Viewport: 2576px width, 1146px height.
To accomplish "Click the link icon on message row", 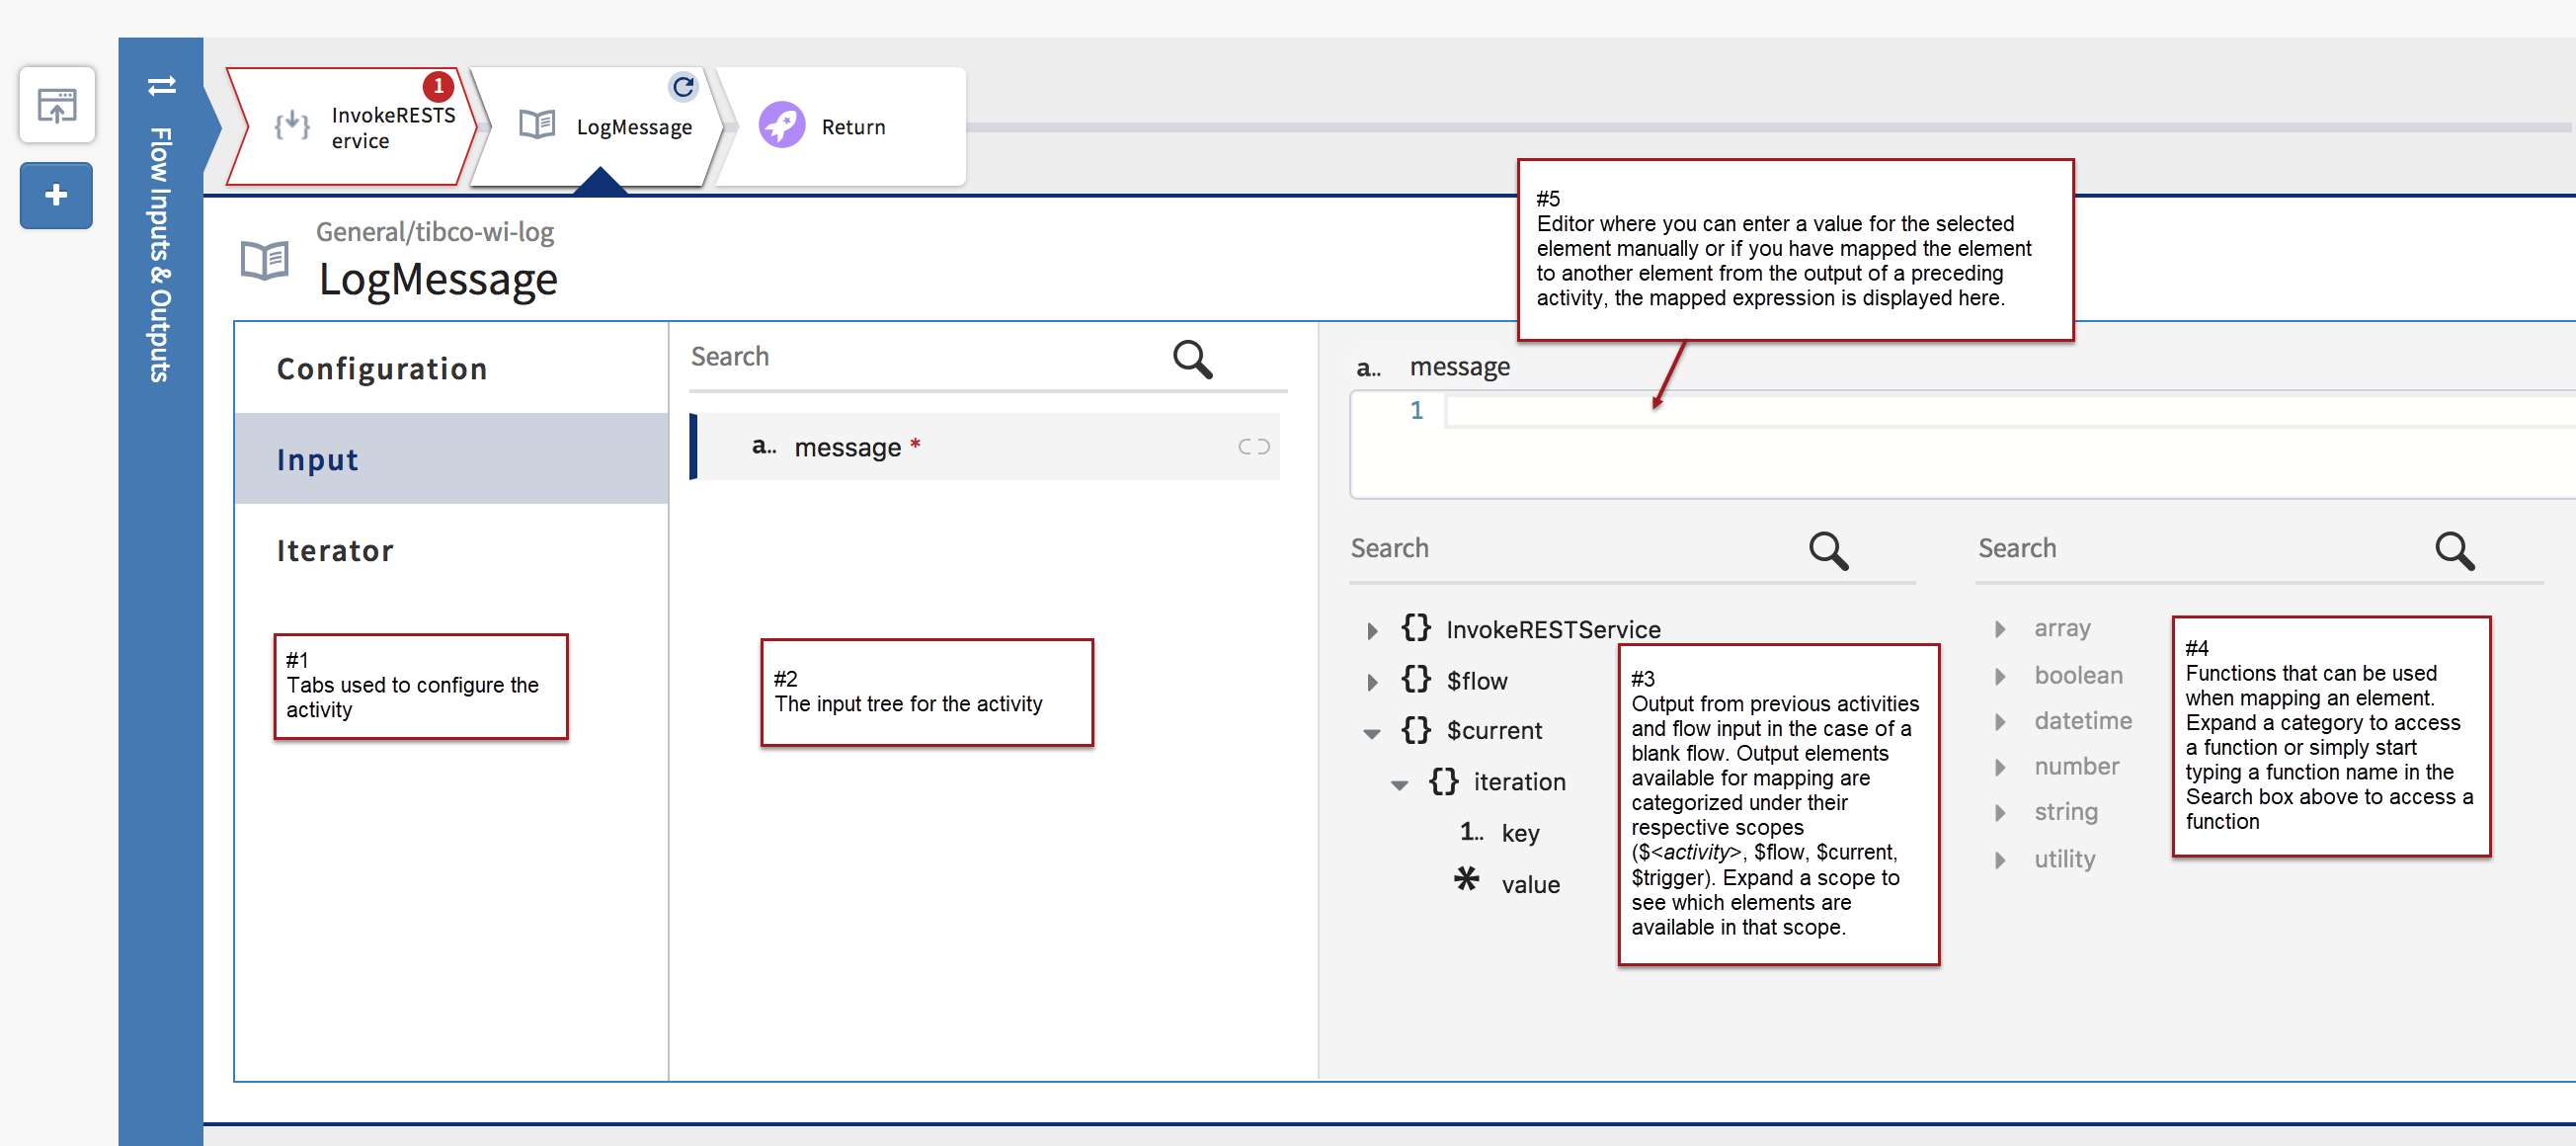I will 1253,447.
